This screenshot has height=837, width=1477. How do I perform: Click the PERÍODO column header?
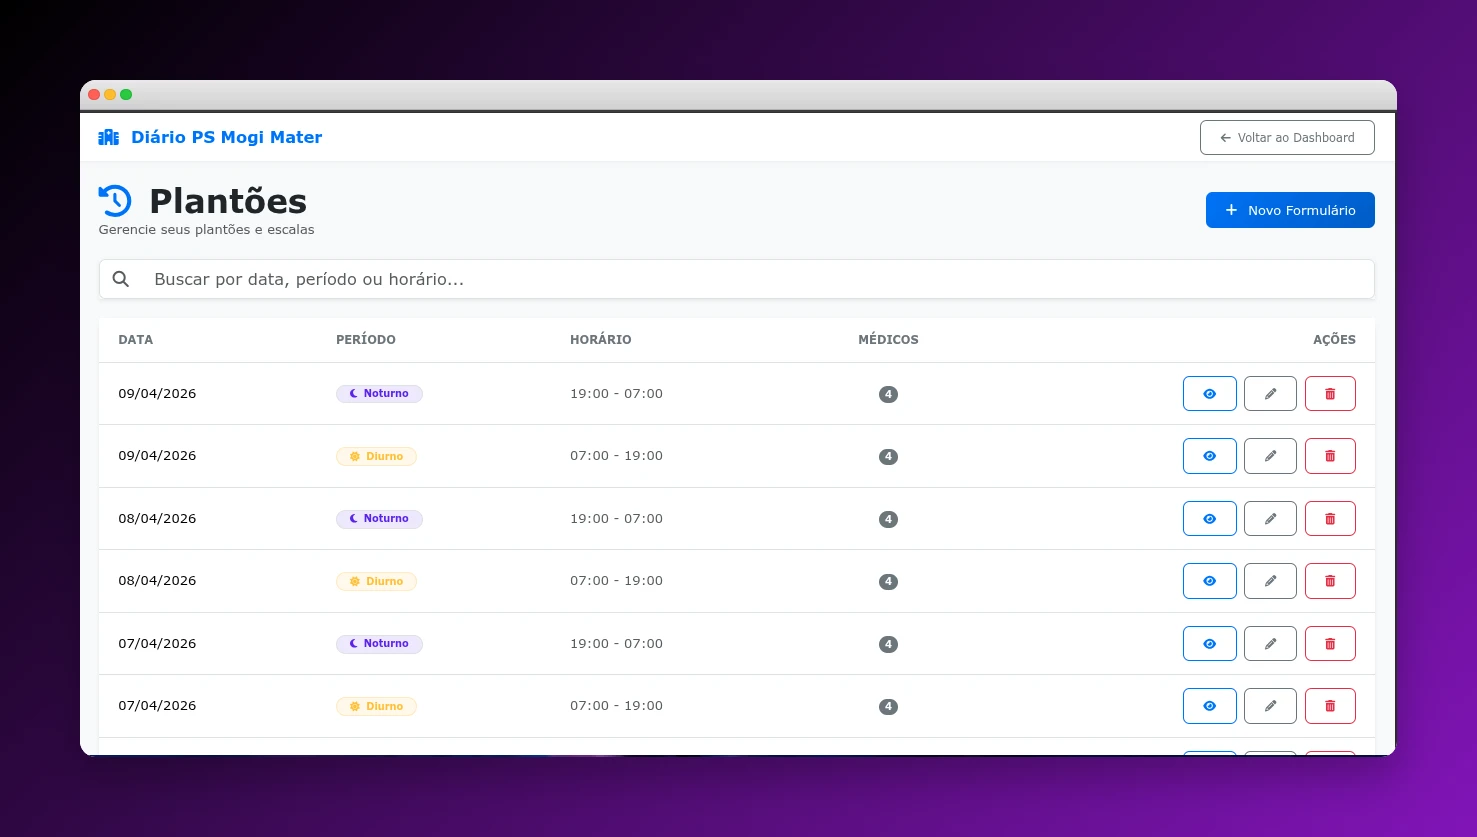point(366,340)
